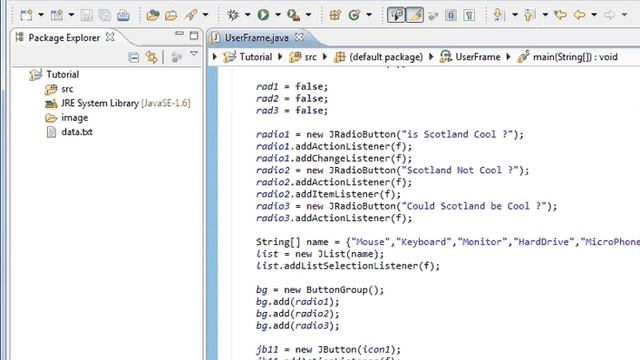This screenshot has width=640, height=360.
Task: Minimize the Package Explorer panel
Action: click(x=179, y=34)
